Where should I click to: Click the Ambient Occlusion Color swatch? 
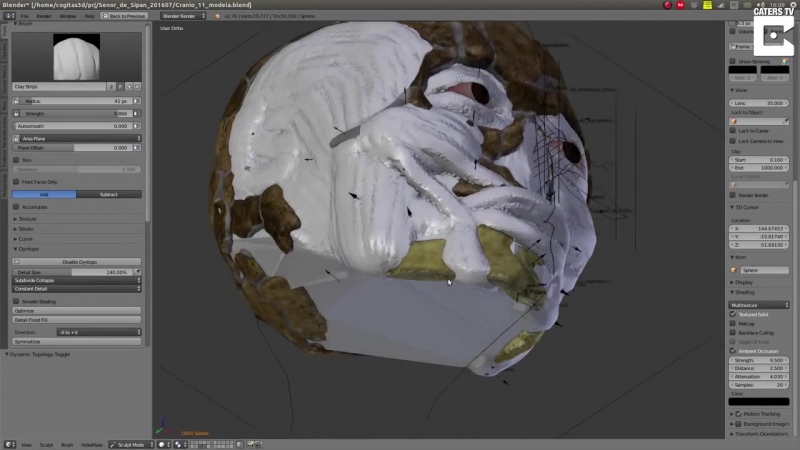[759, 402]
